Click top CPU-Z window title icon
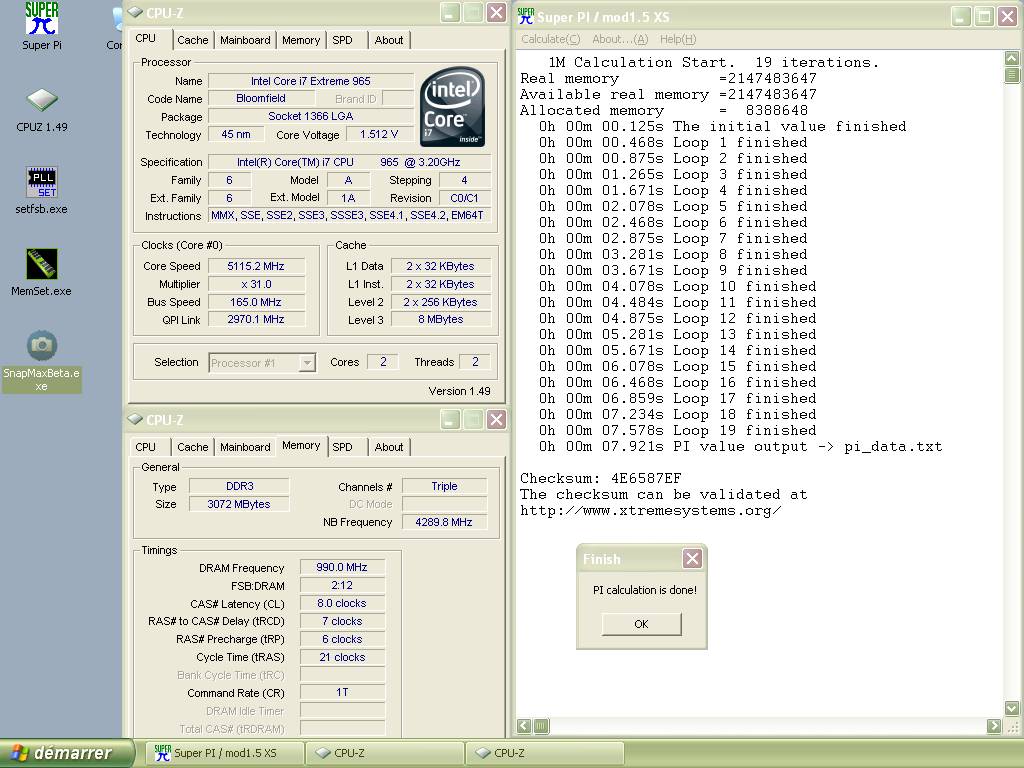The image size is (1024, 768). 135,12
